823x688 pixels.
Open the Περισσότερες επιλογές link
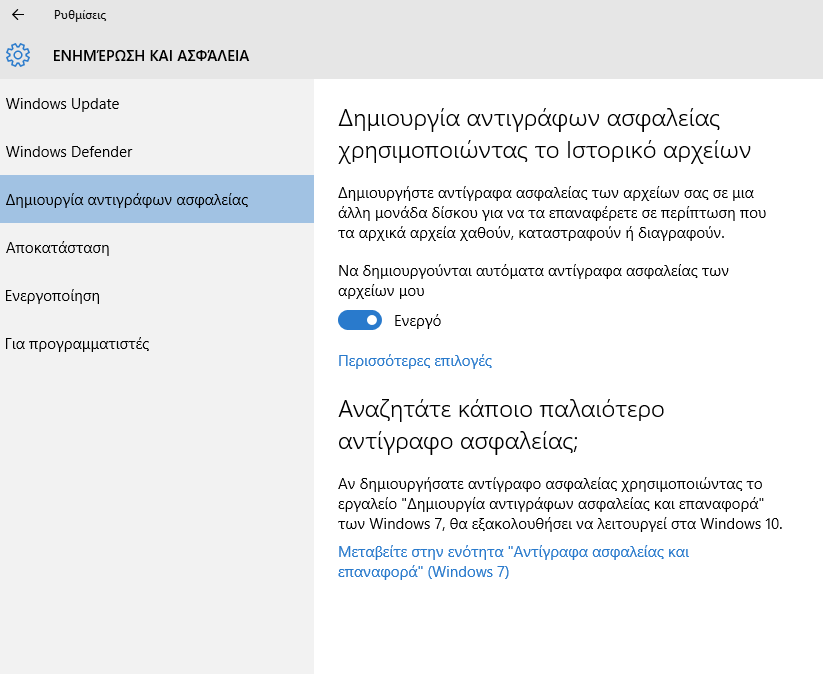415,361
